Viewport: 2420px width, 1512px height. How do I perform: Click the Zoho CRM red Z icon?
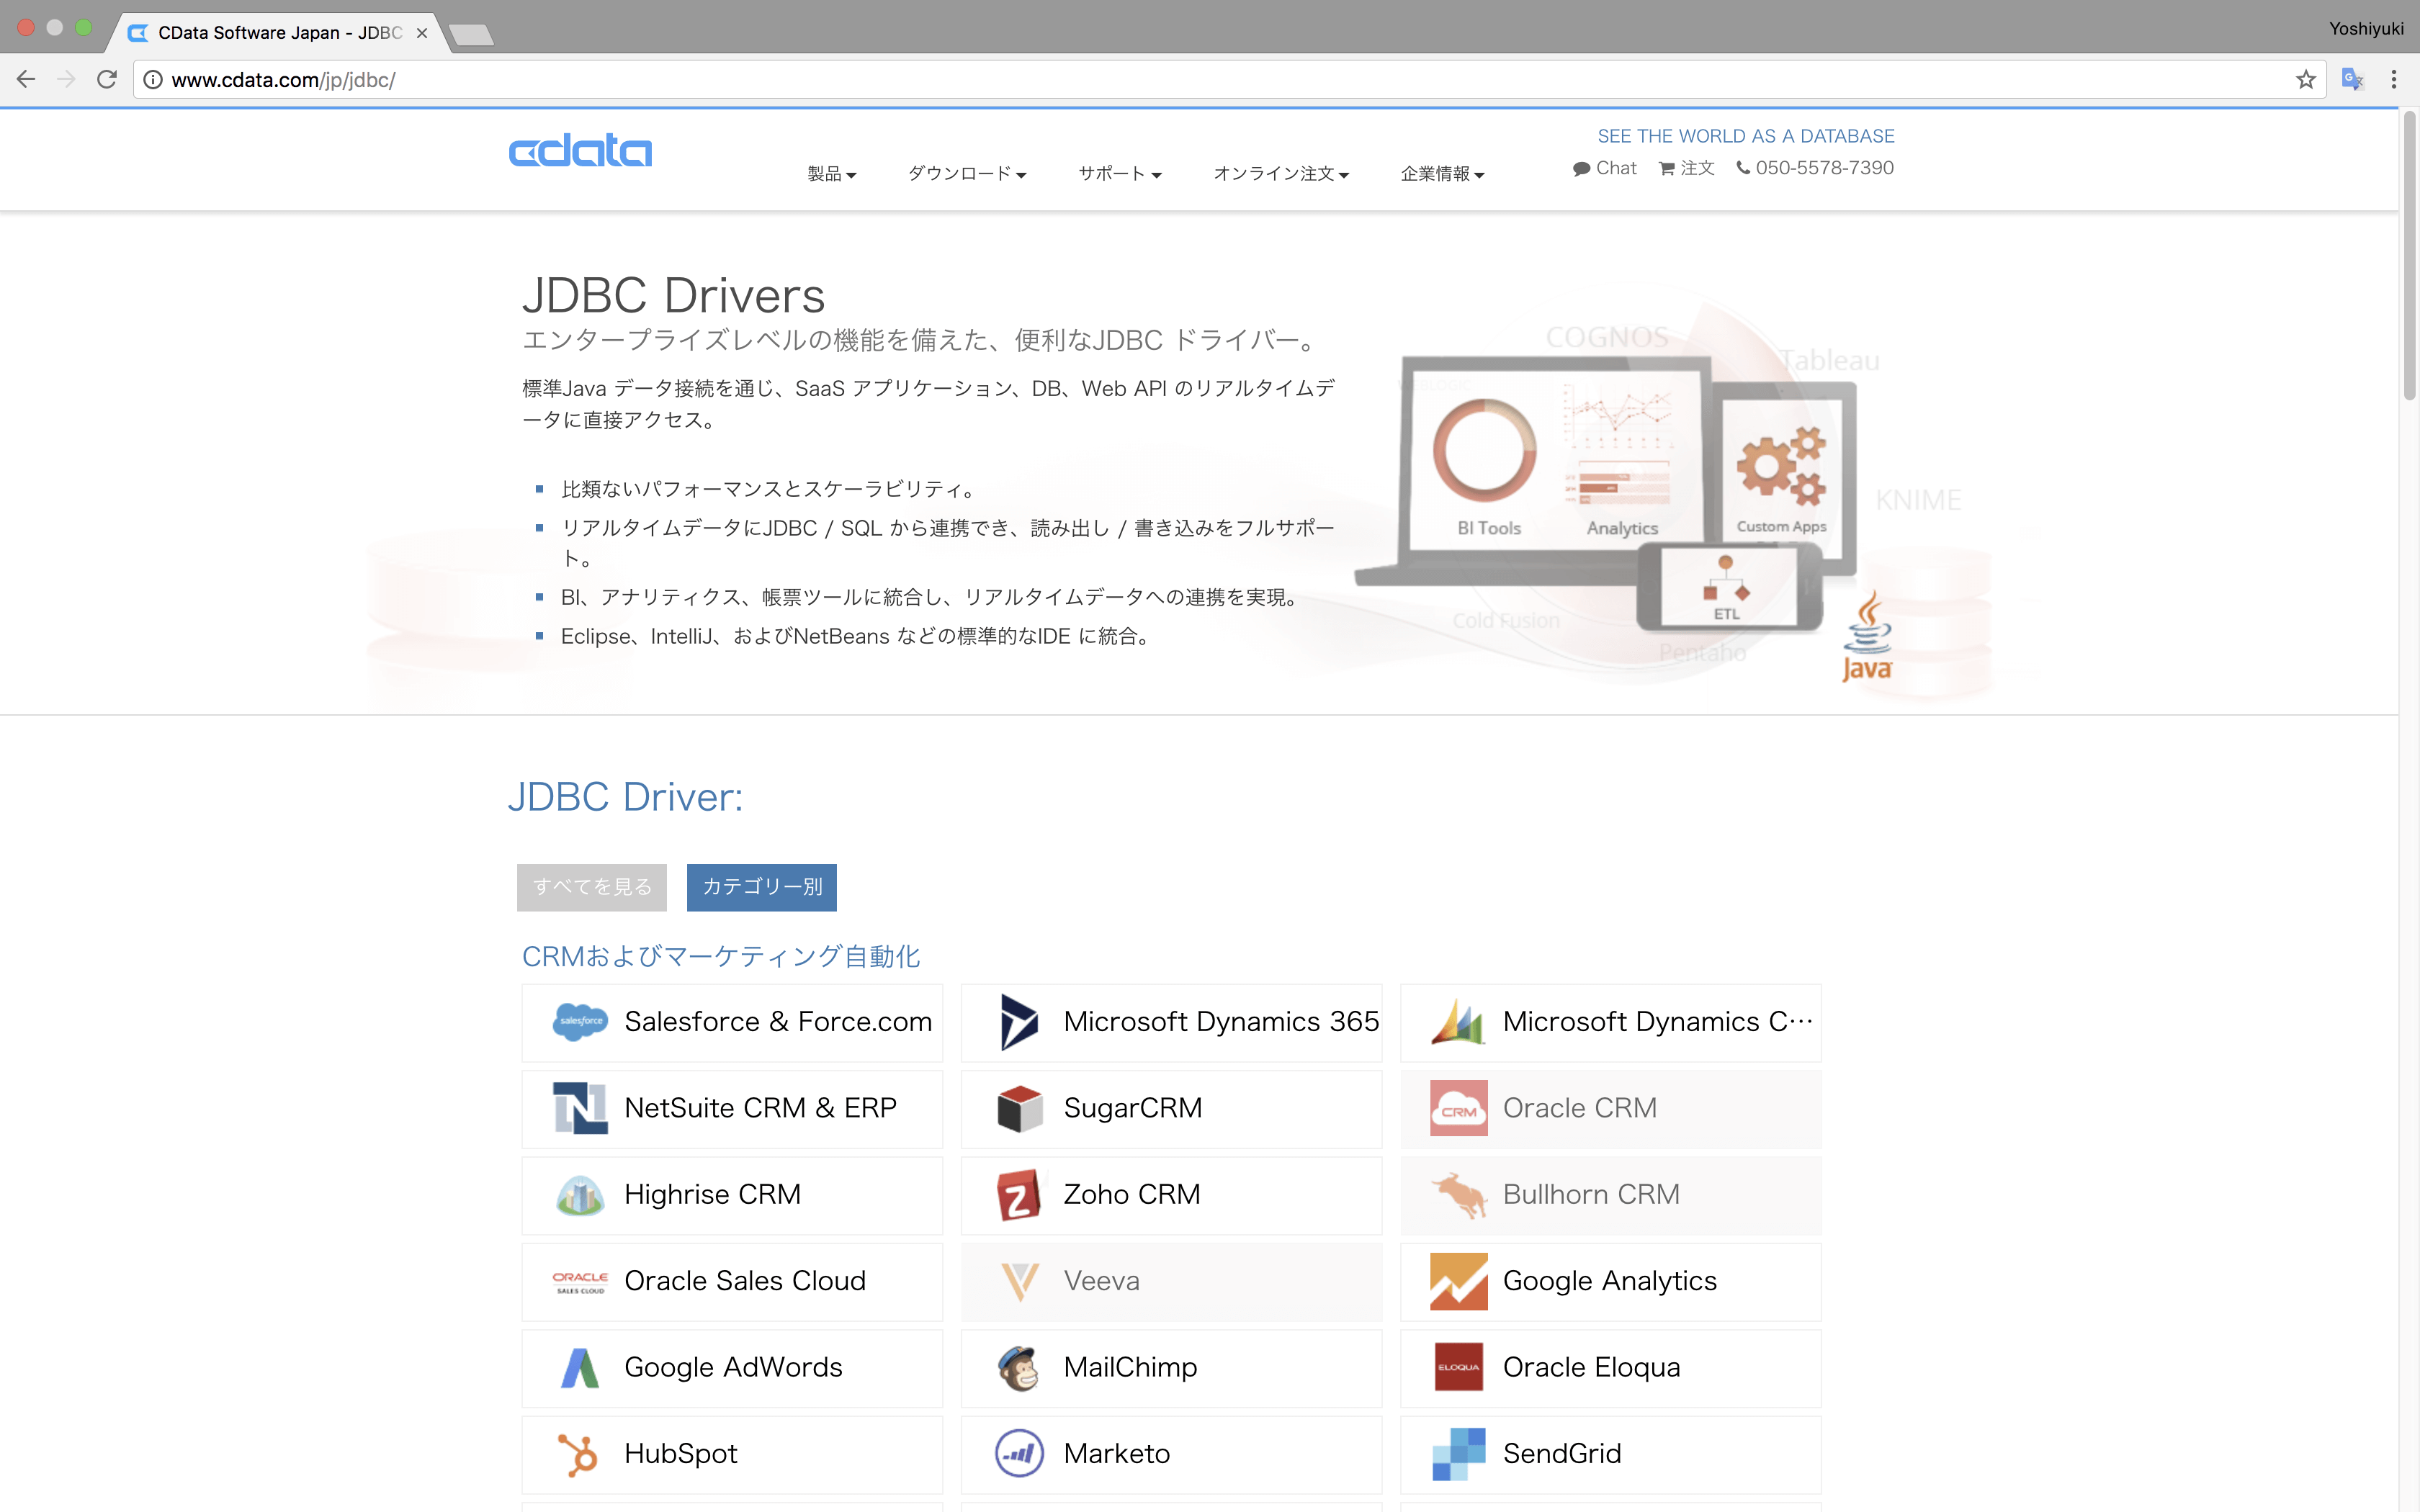coord(1019,1194)
